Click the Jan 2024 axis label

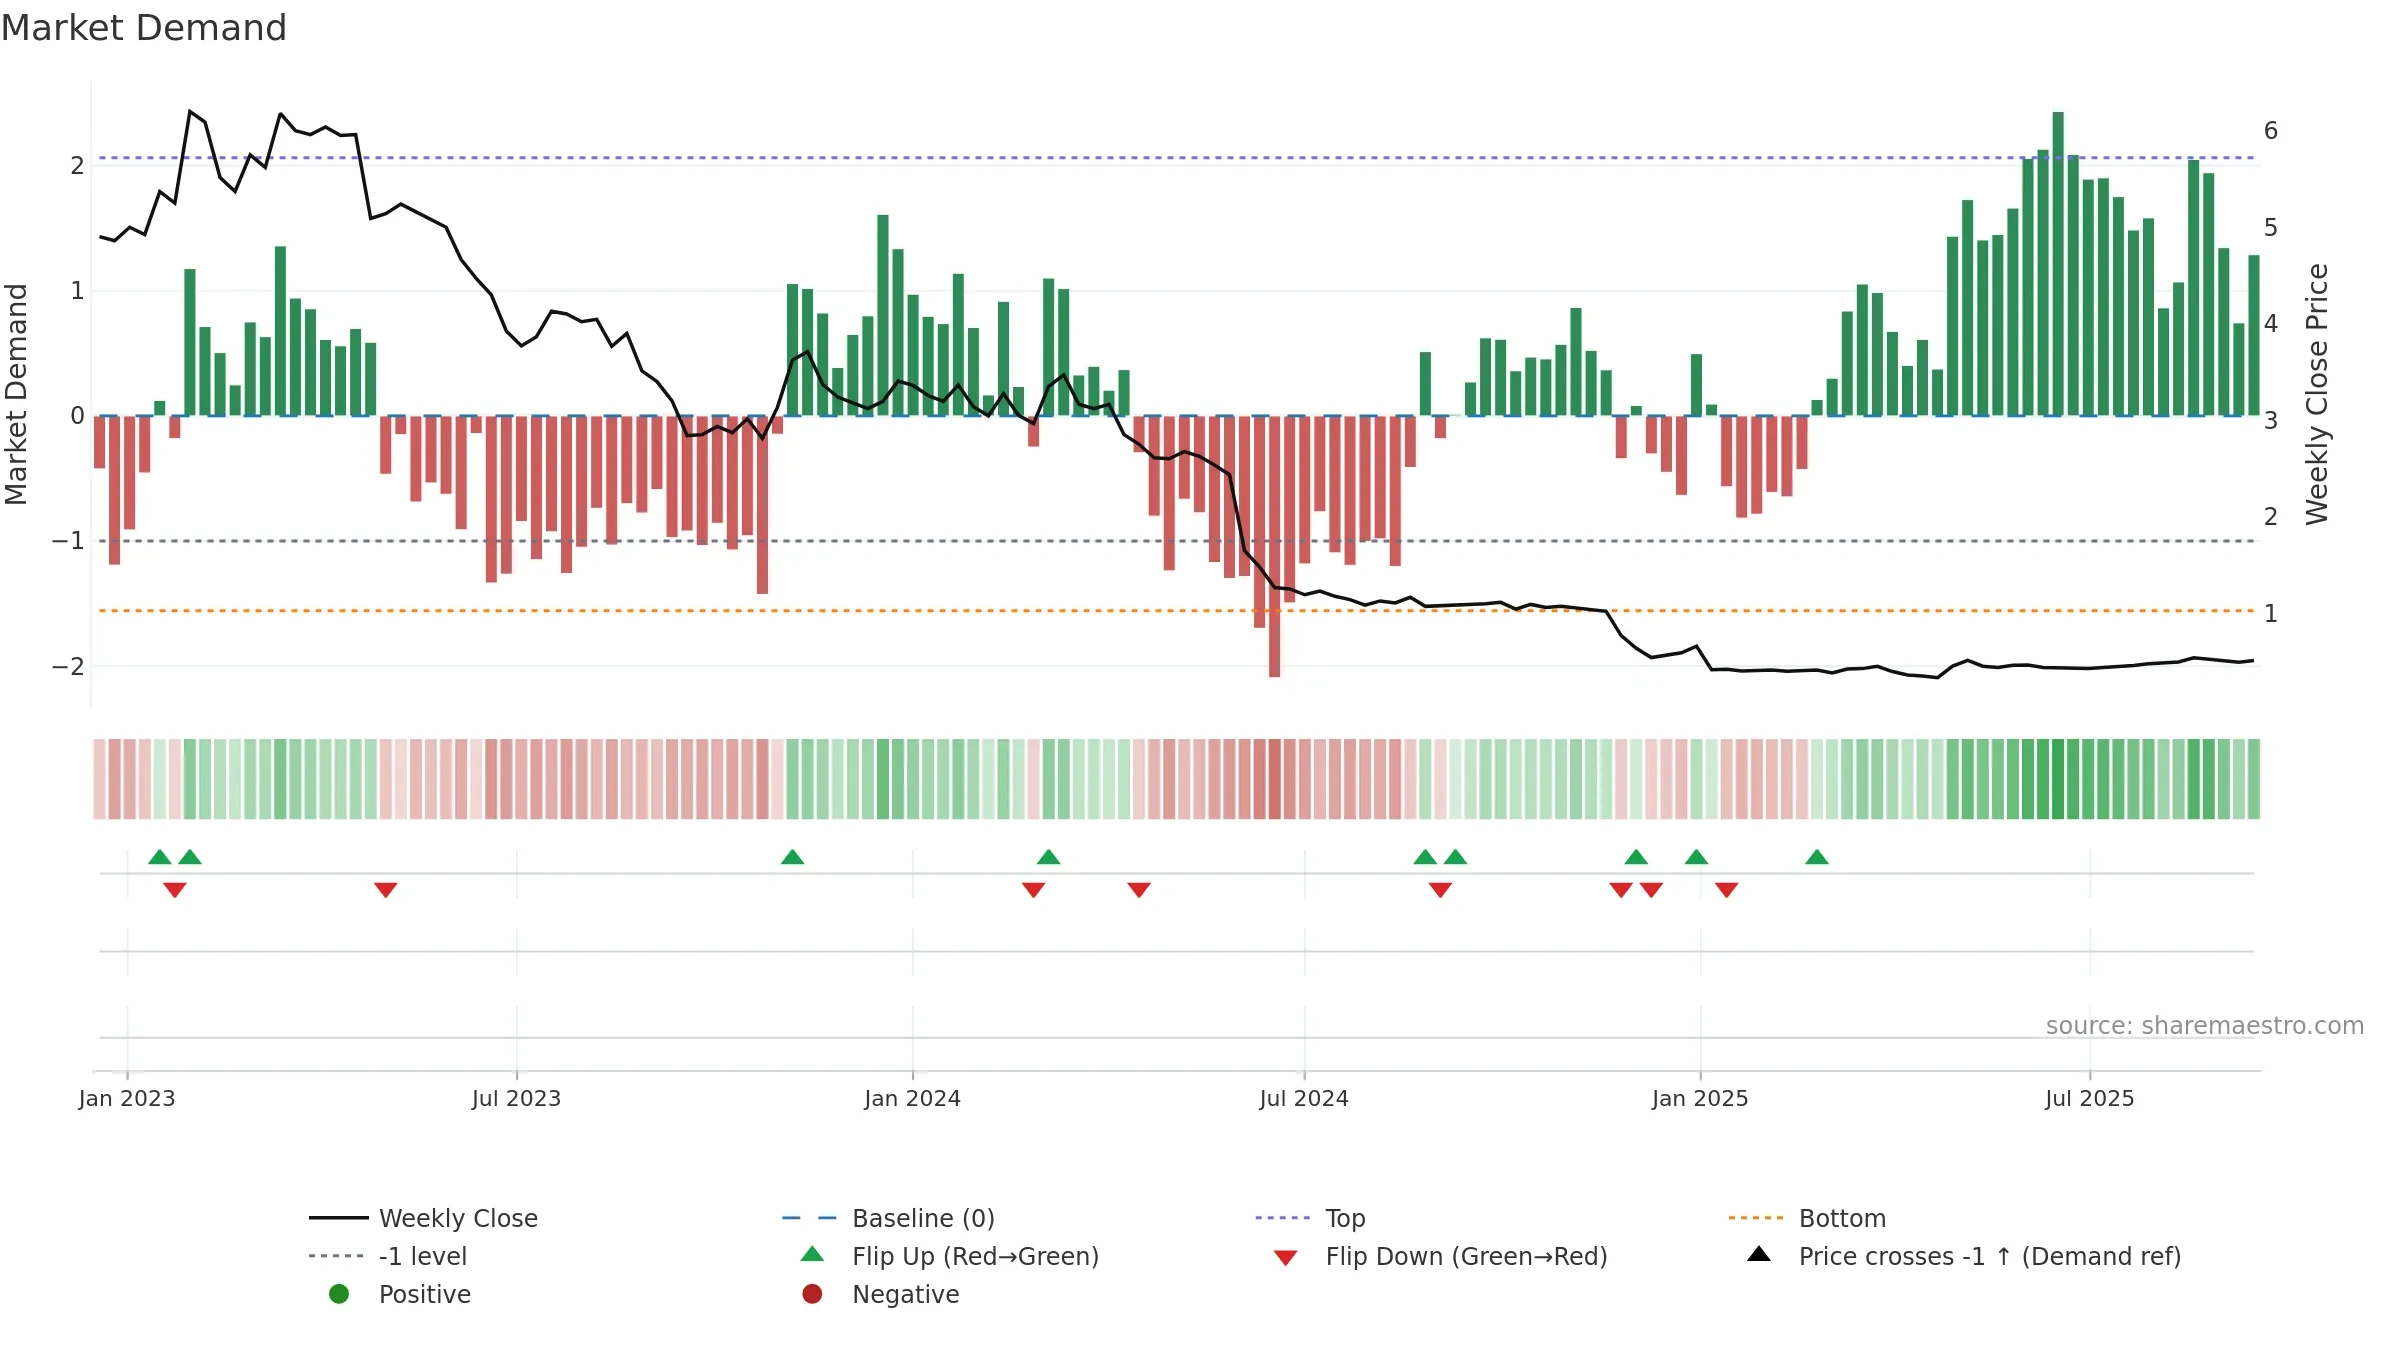coord(913,1098)
